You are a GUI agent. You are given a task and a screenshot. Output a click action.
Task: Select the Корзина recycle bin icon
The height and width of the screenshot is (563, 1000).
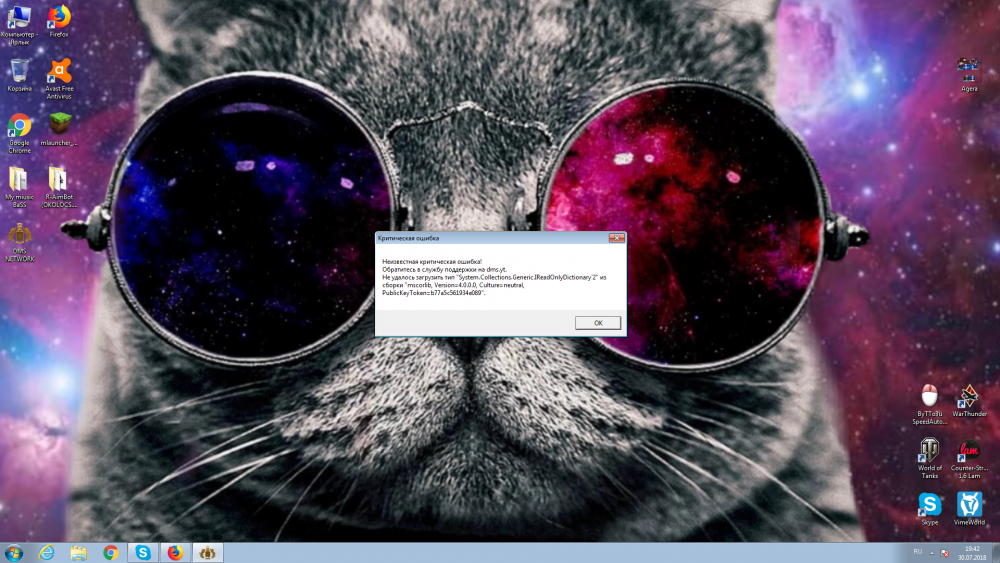pyautogui.click(x=19, y=72)
